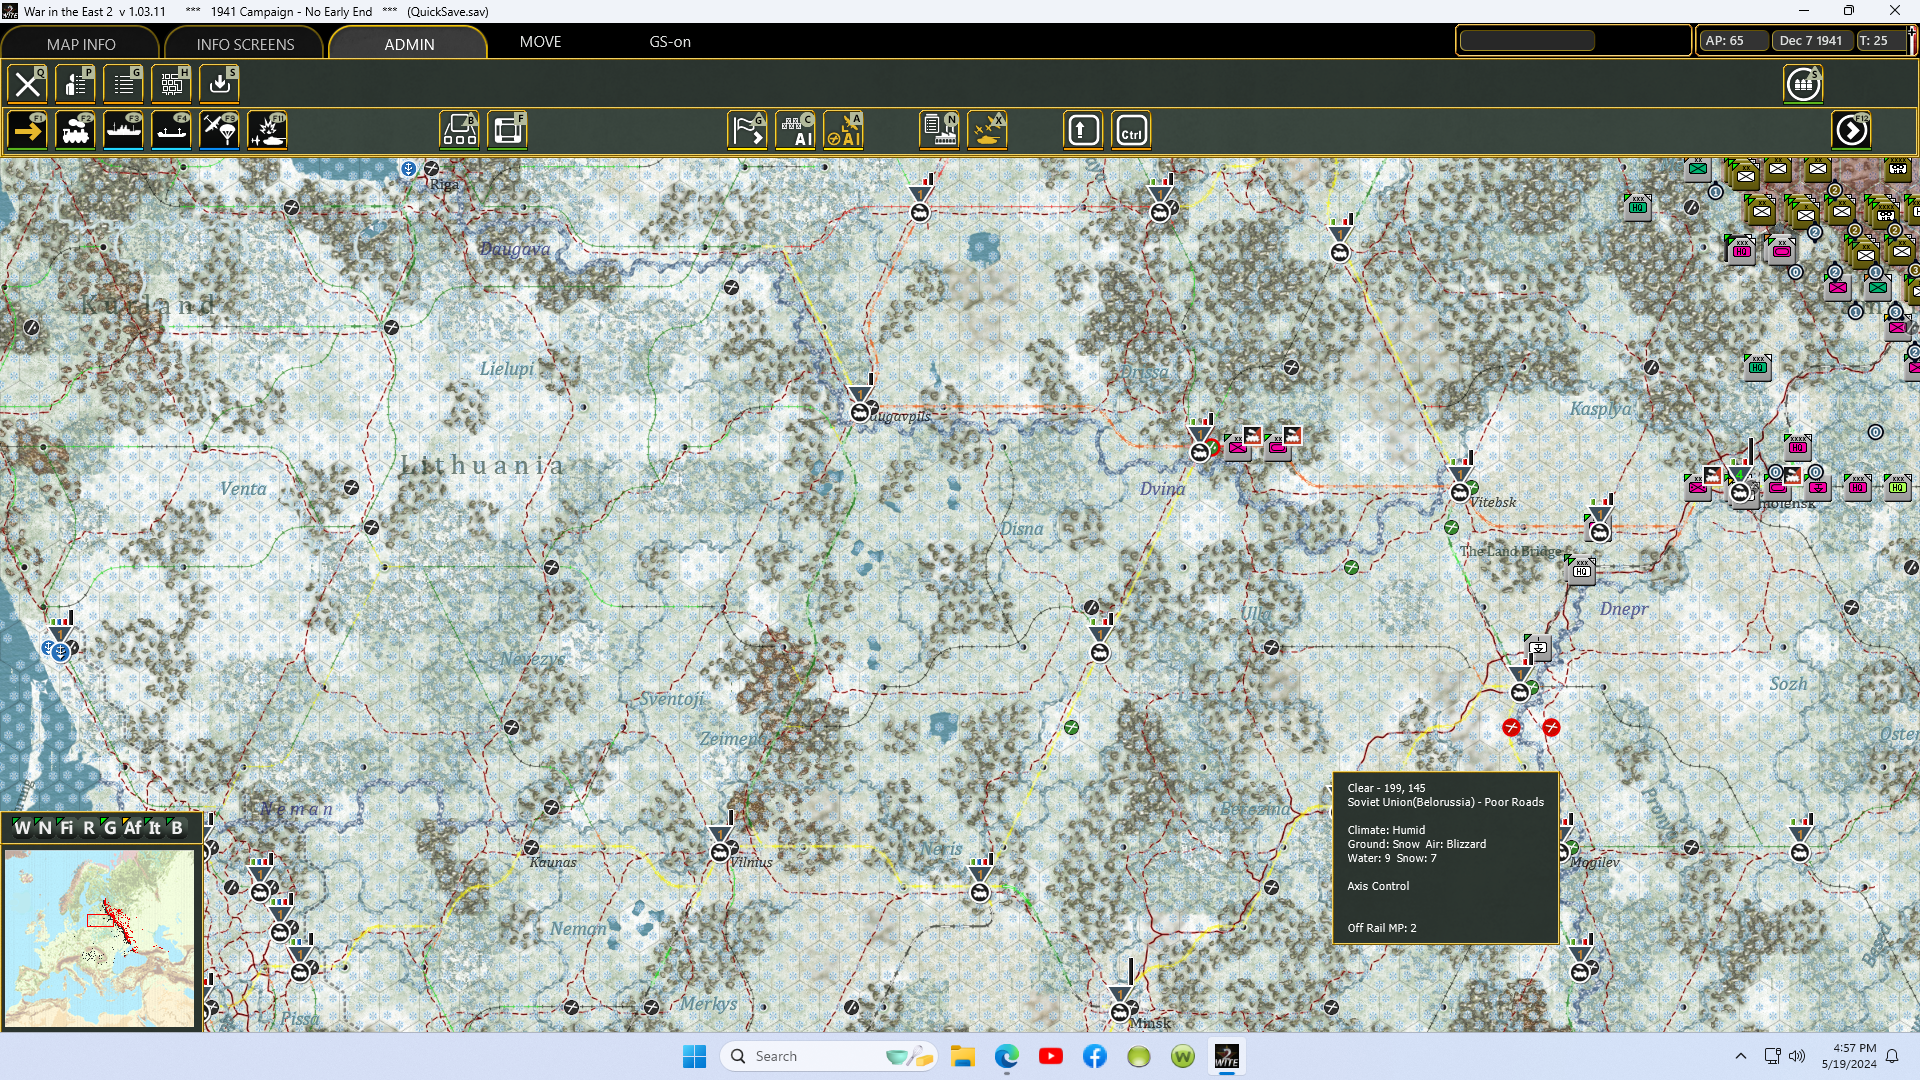Toggle the Ctrl key lock button

click(1131, 130)
